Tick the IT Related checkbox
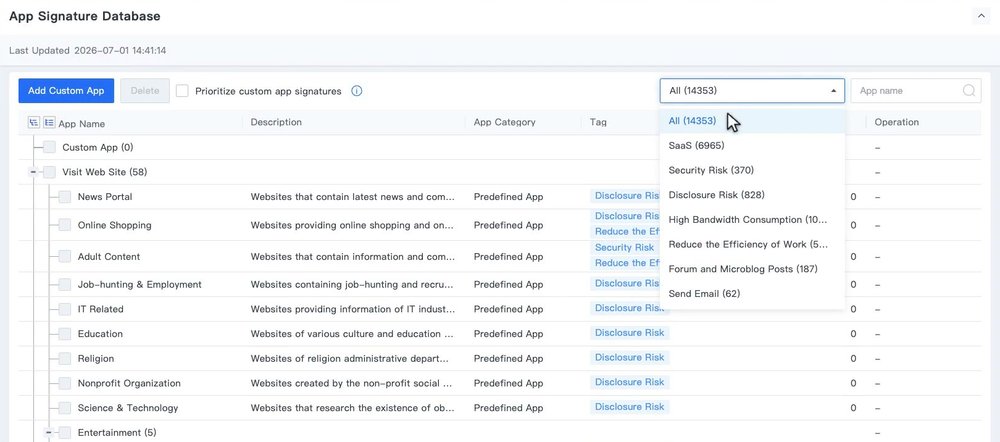Screen dimensions: 1000x442 click(65, 309)
